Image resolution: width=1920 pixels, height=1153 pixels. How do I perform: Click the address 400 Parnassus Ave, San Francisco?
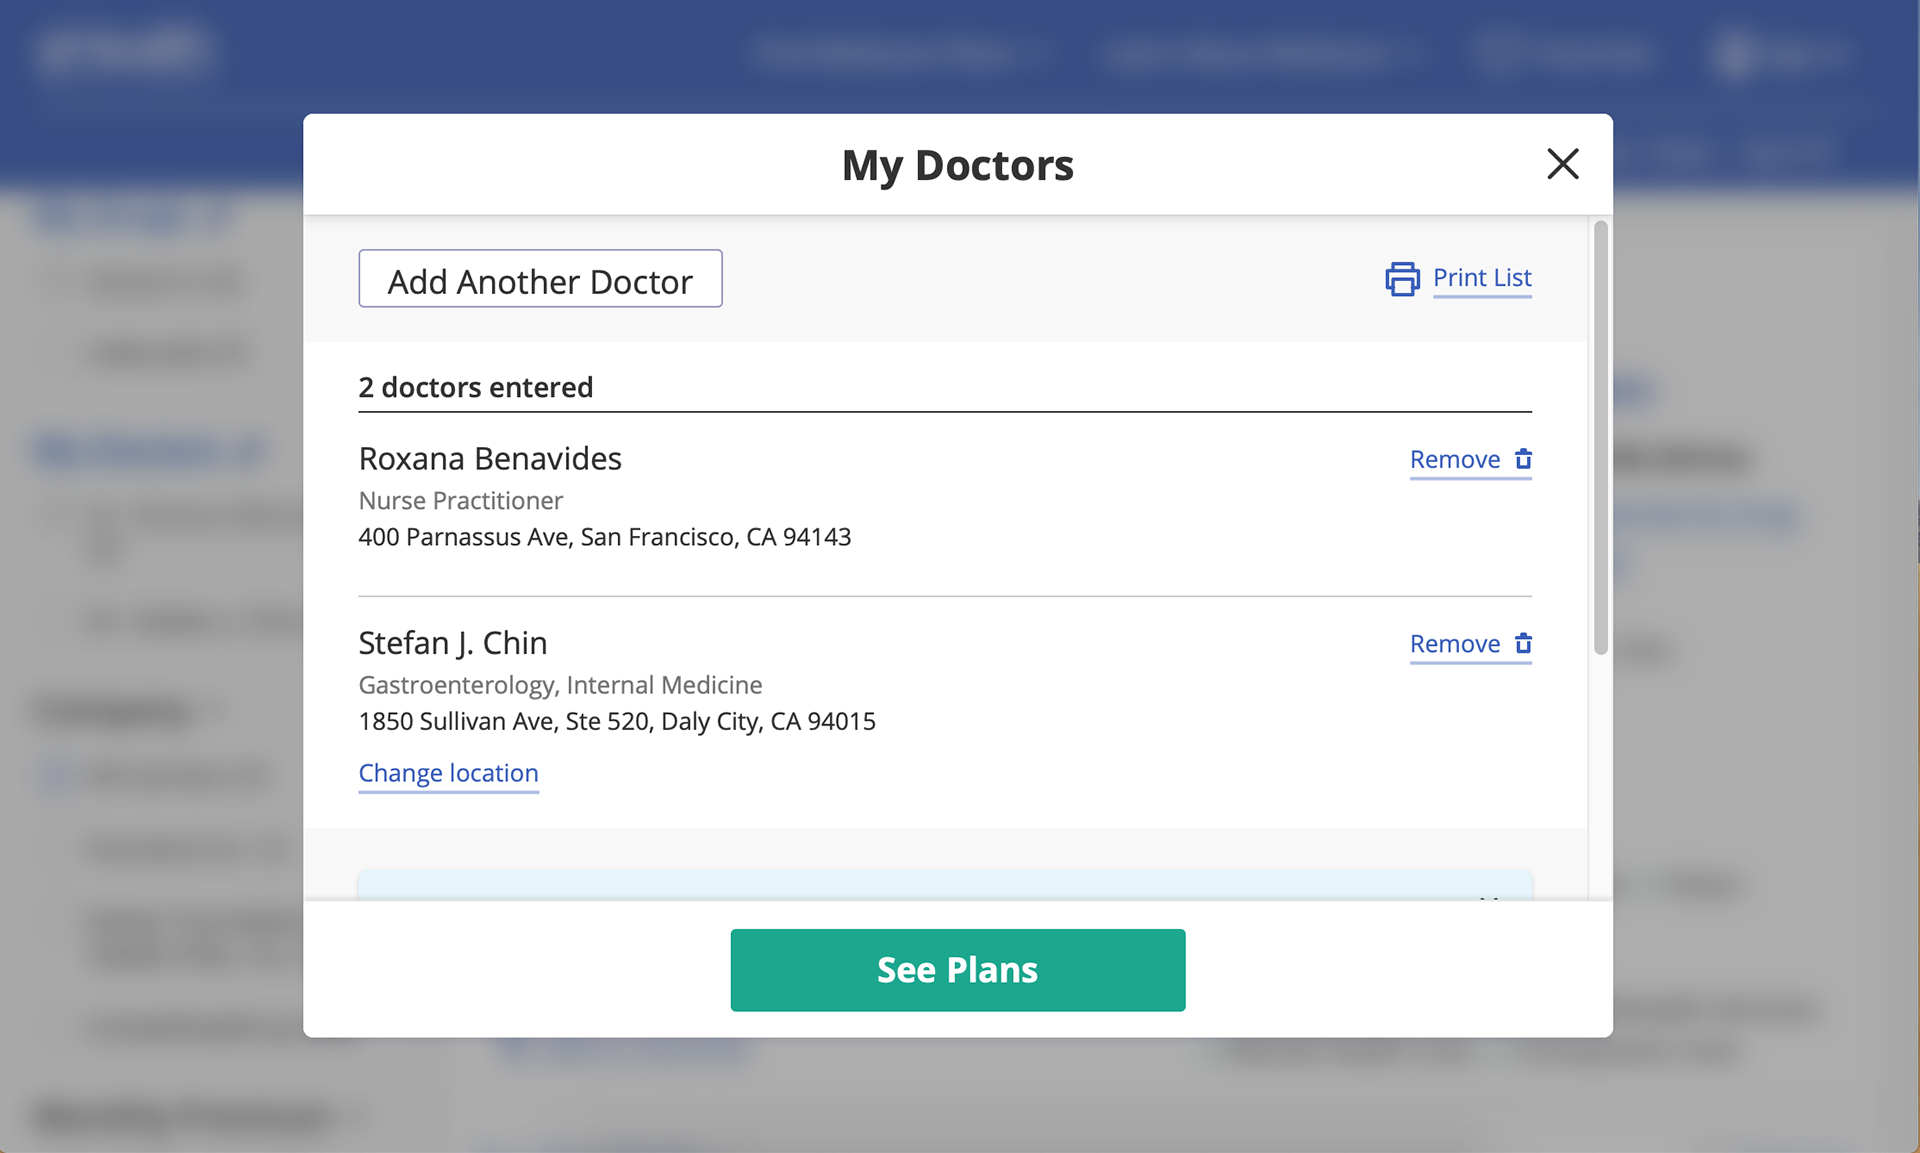[605, 537]
